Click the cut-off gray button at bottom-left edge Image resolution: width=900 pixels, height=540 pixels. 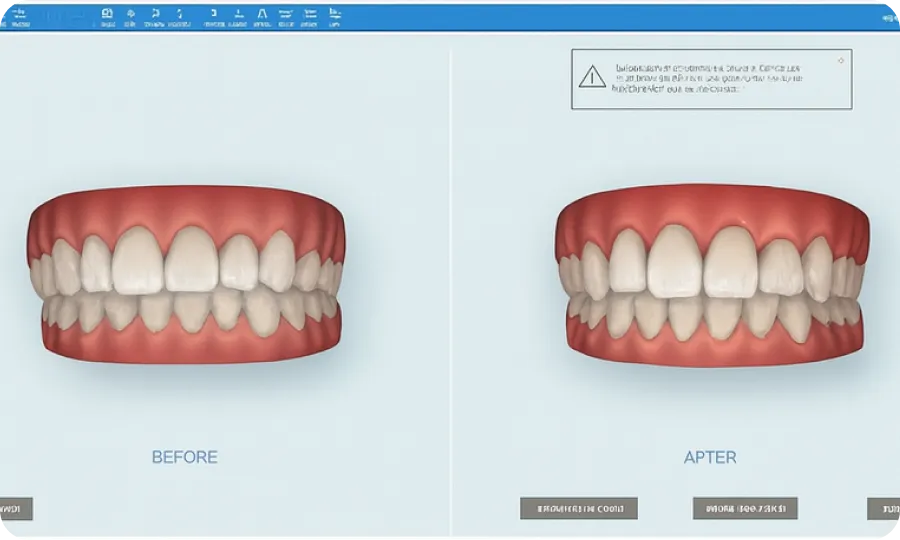coord(16,508)
